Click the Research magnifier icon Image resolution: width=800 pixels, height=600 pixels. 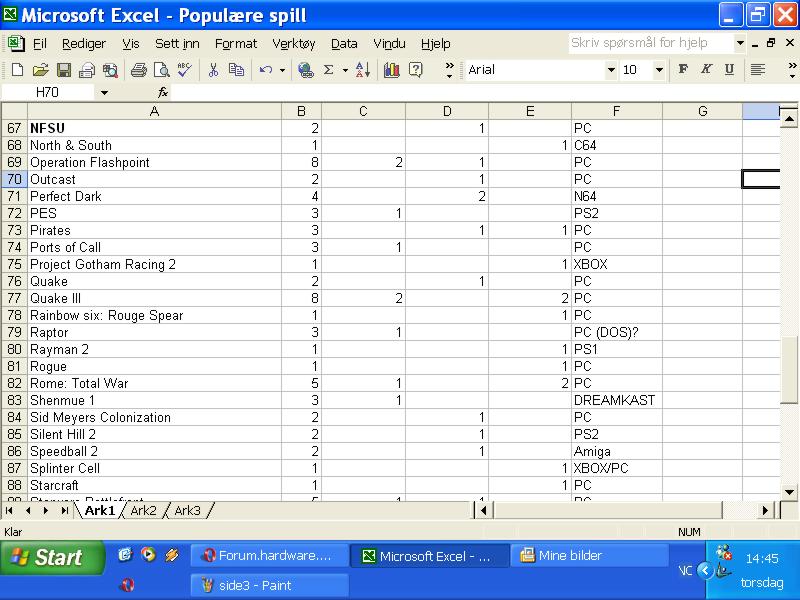[110, 70]
